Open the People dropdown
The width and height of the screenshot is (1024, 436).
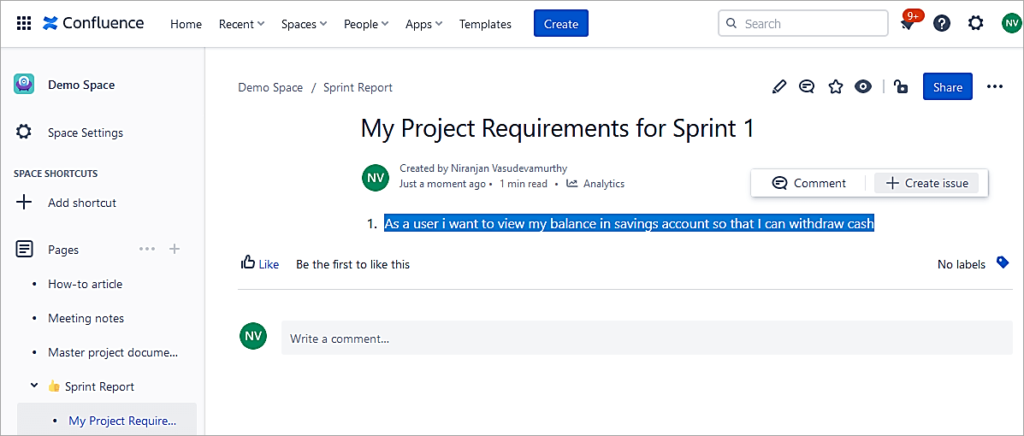click(x=366, y=24)
